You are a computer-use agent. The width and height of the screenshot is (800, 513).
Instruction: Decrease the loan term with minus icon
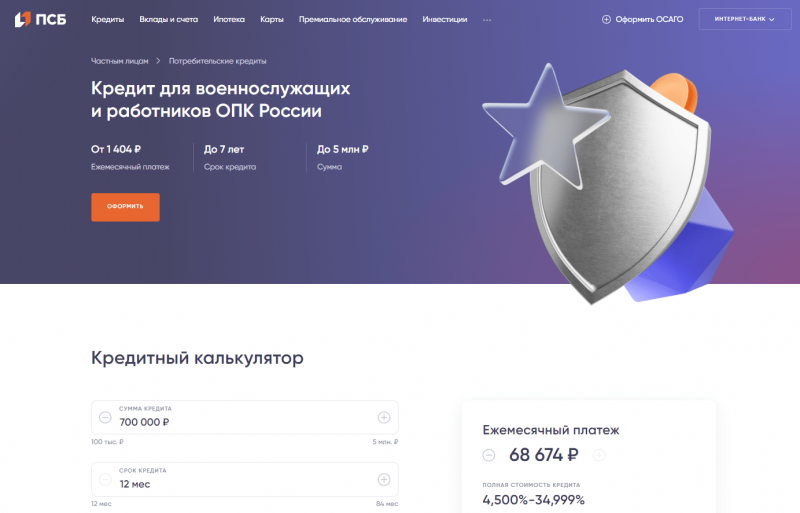(106, 479)
